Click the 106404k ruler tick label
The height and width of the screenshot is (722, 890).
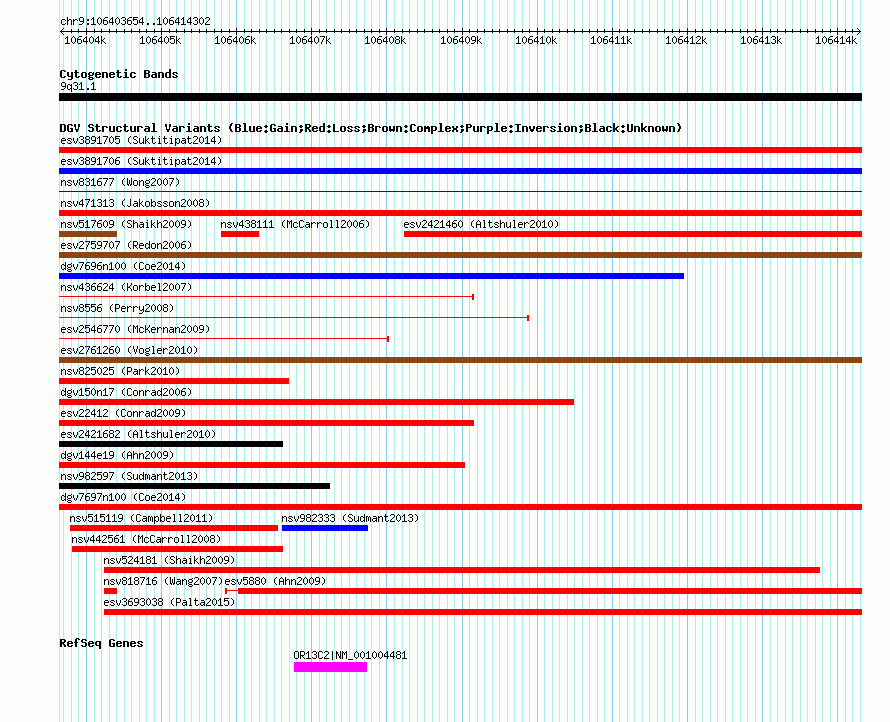[85, 40]
